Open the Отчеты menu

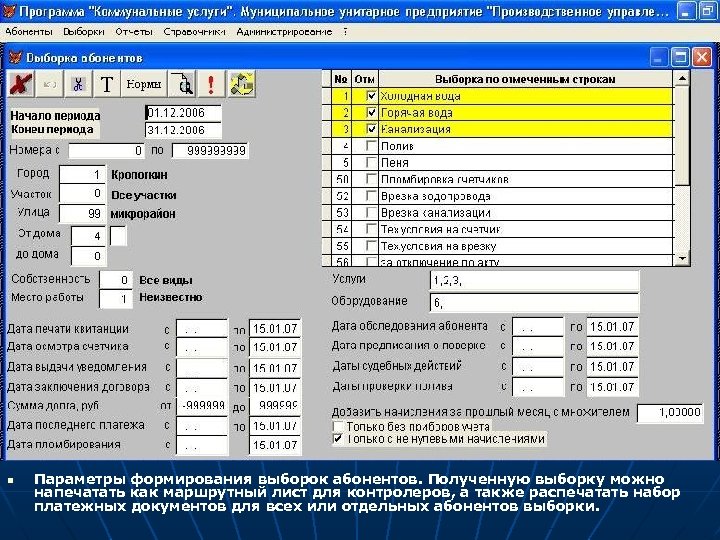click(x=134, y=32)
